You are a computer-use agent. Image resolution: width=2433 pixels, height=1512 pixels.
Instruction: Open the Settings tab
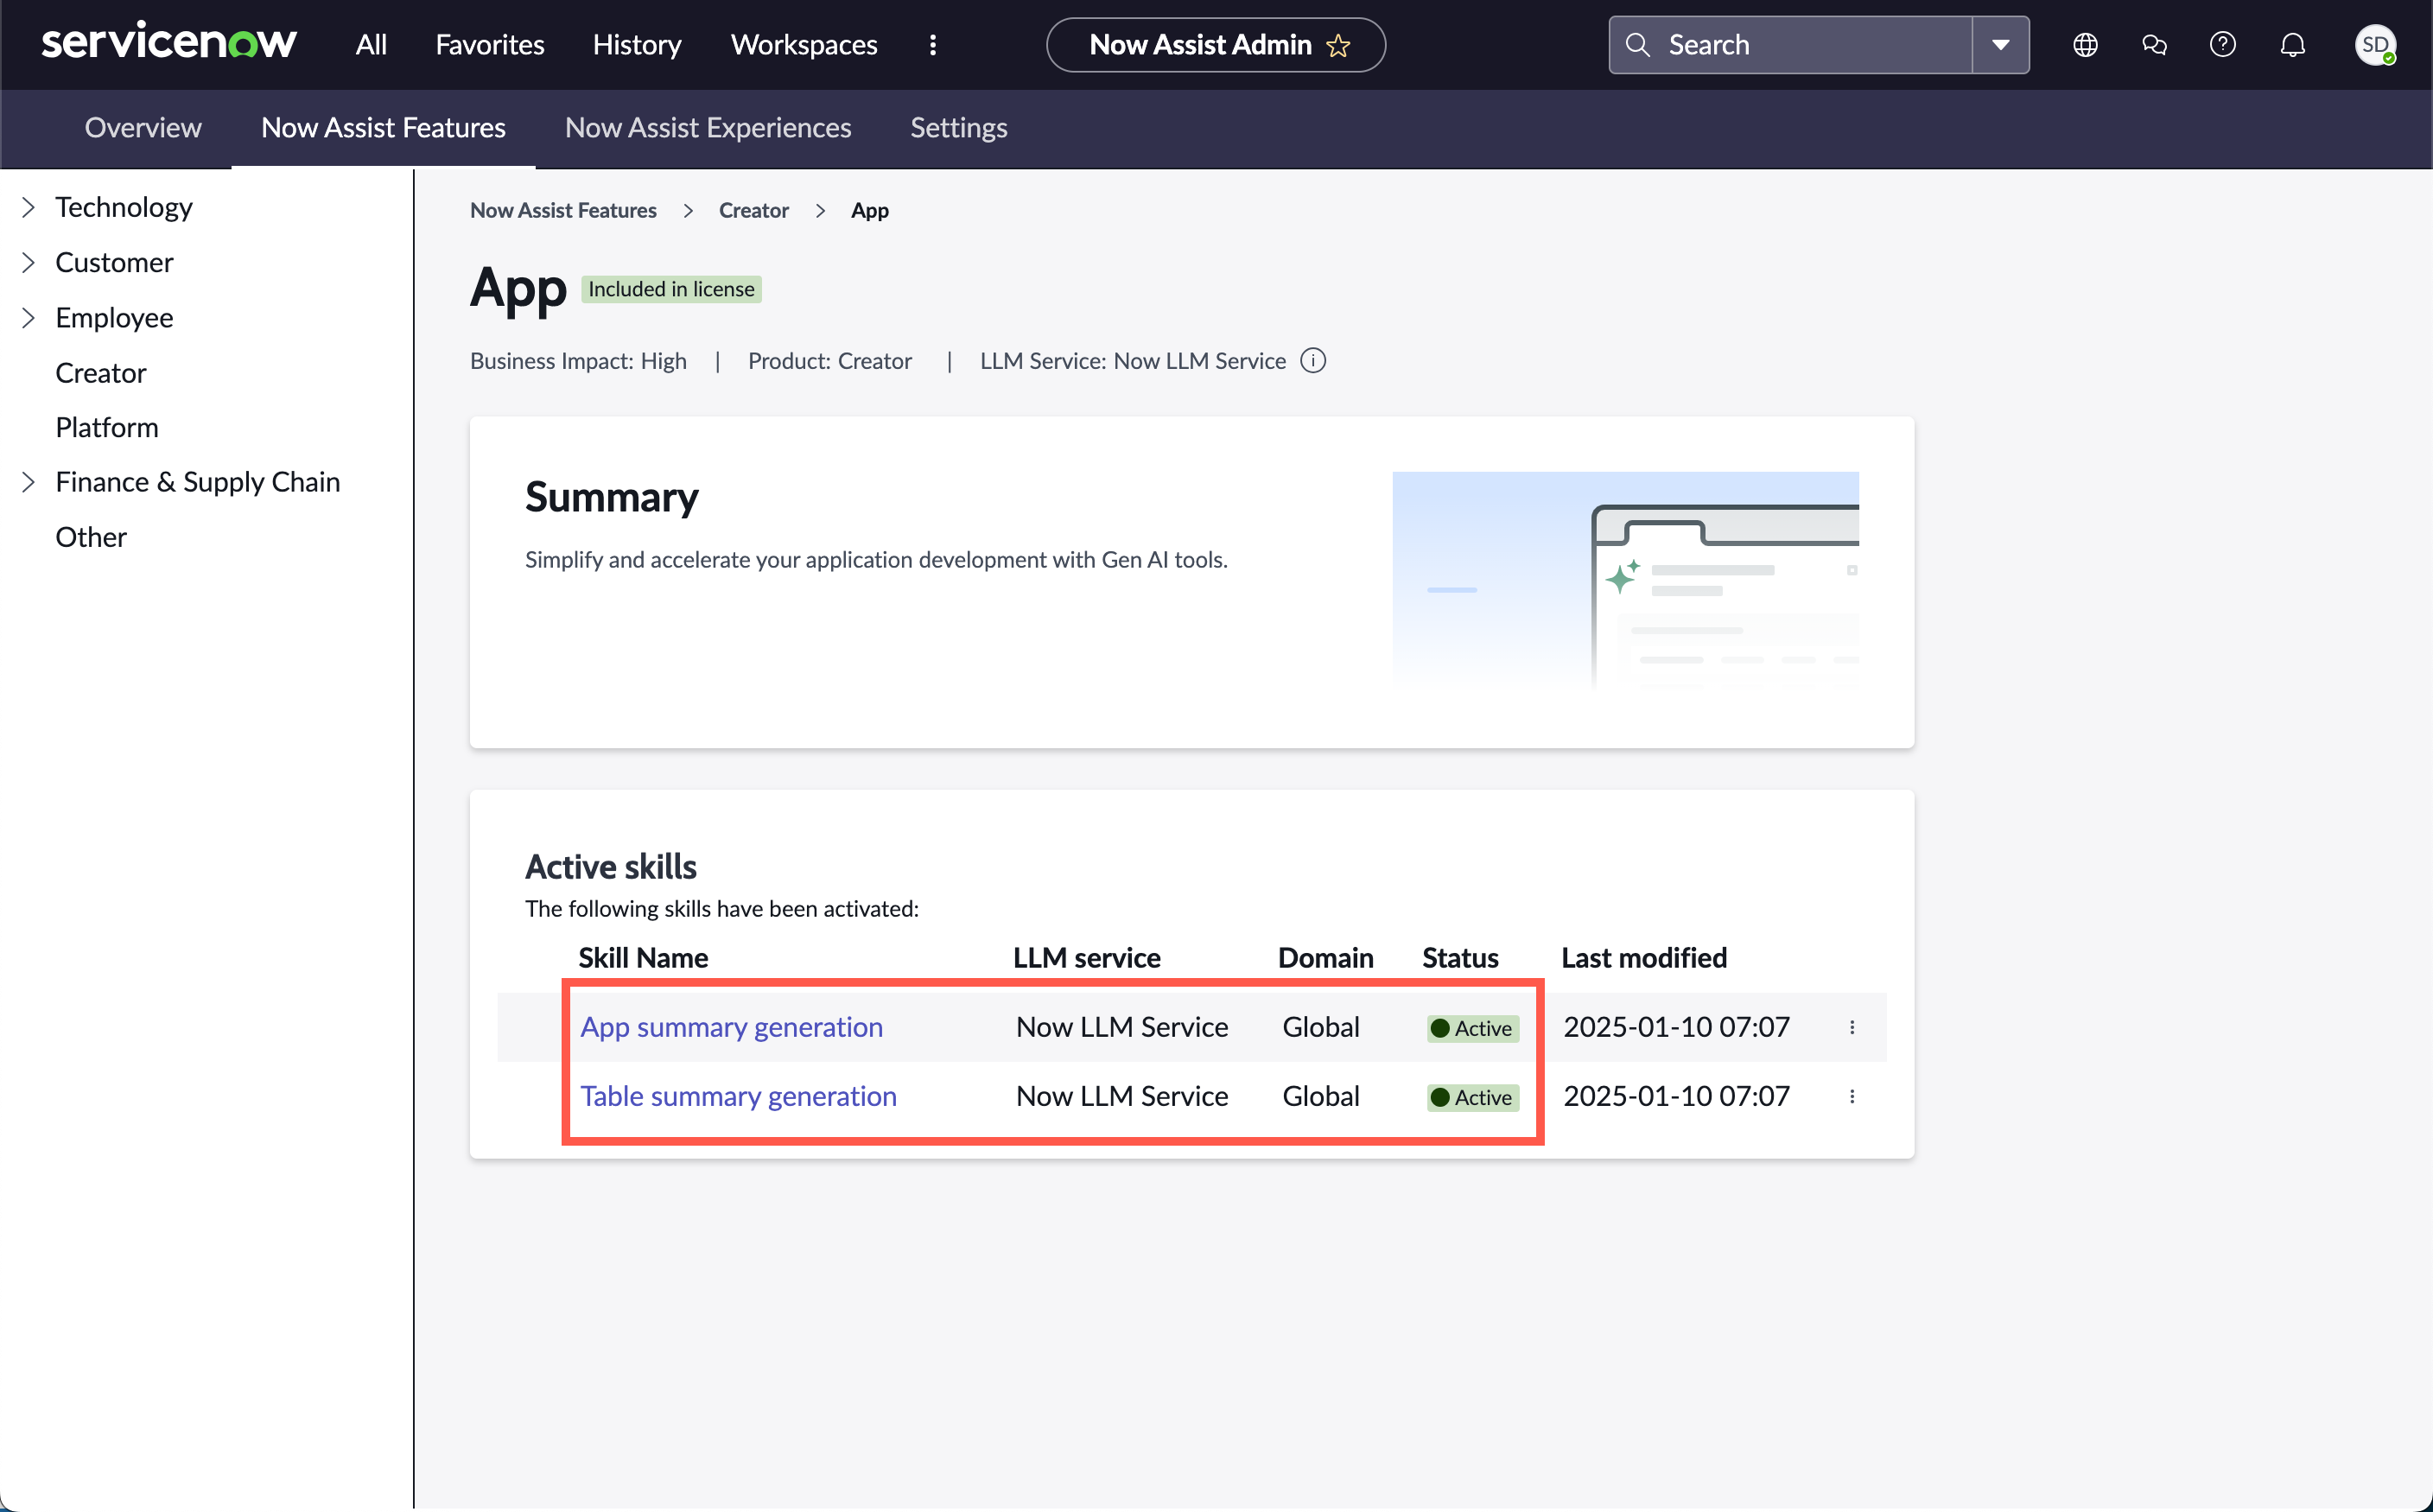click(x=959, y=128)
